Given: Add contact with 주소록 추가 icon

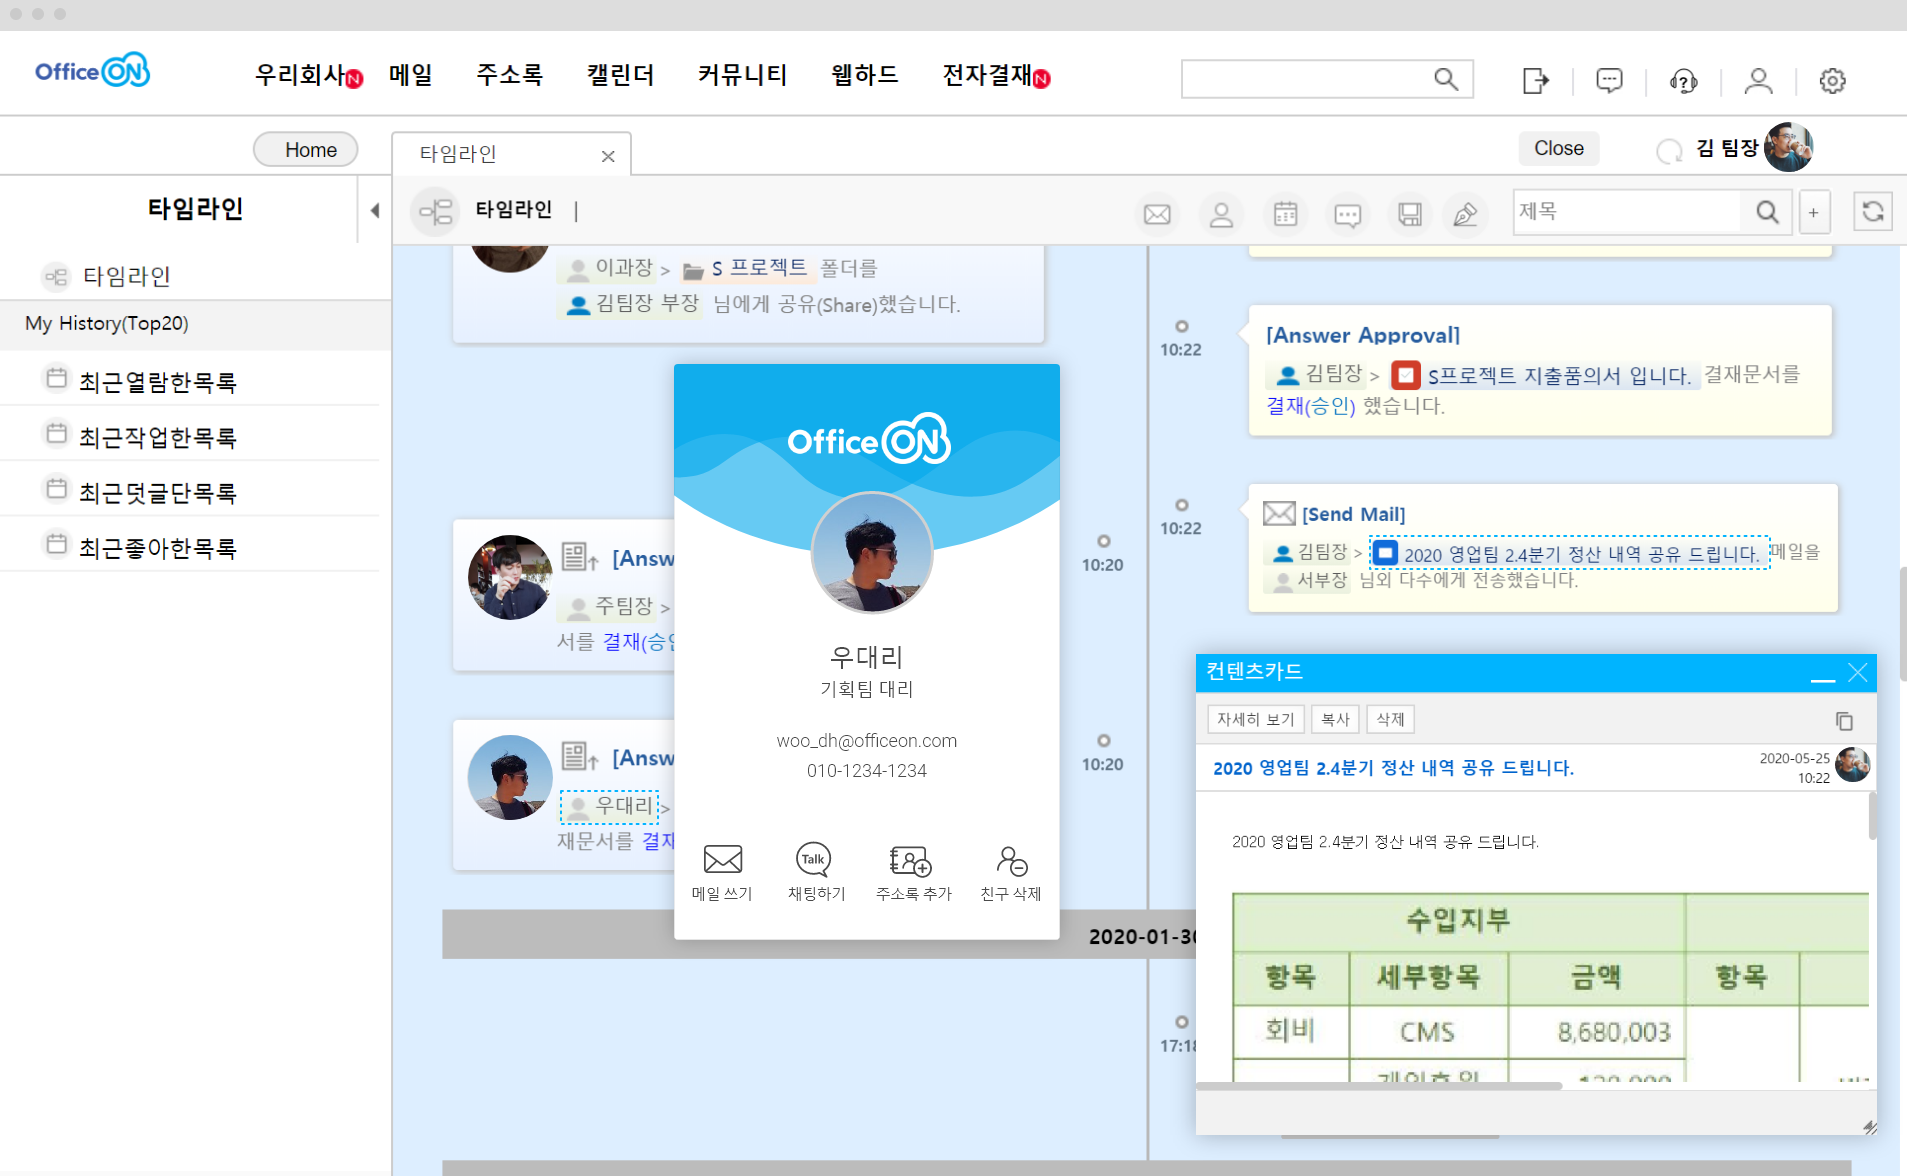Looking at the screenshot, I should pos(910,860).
